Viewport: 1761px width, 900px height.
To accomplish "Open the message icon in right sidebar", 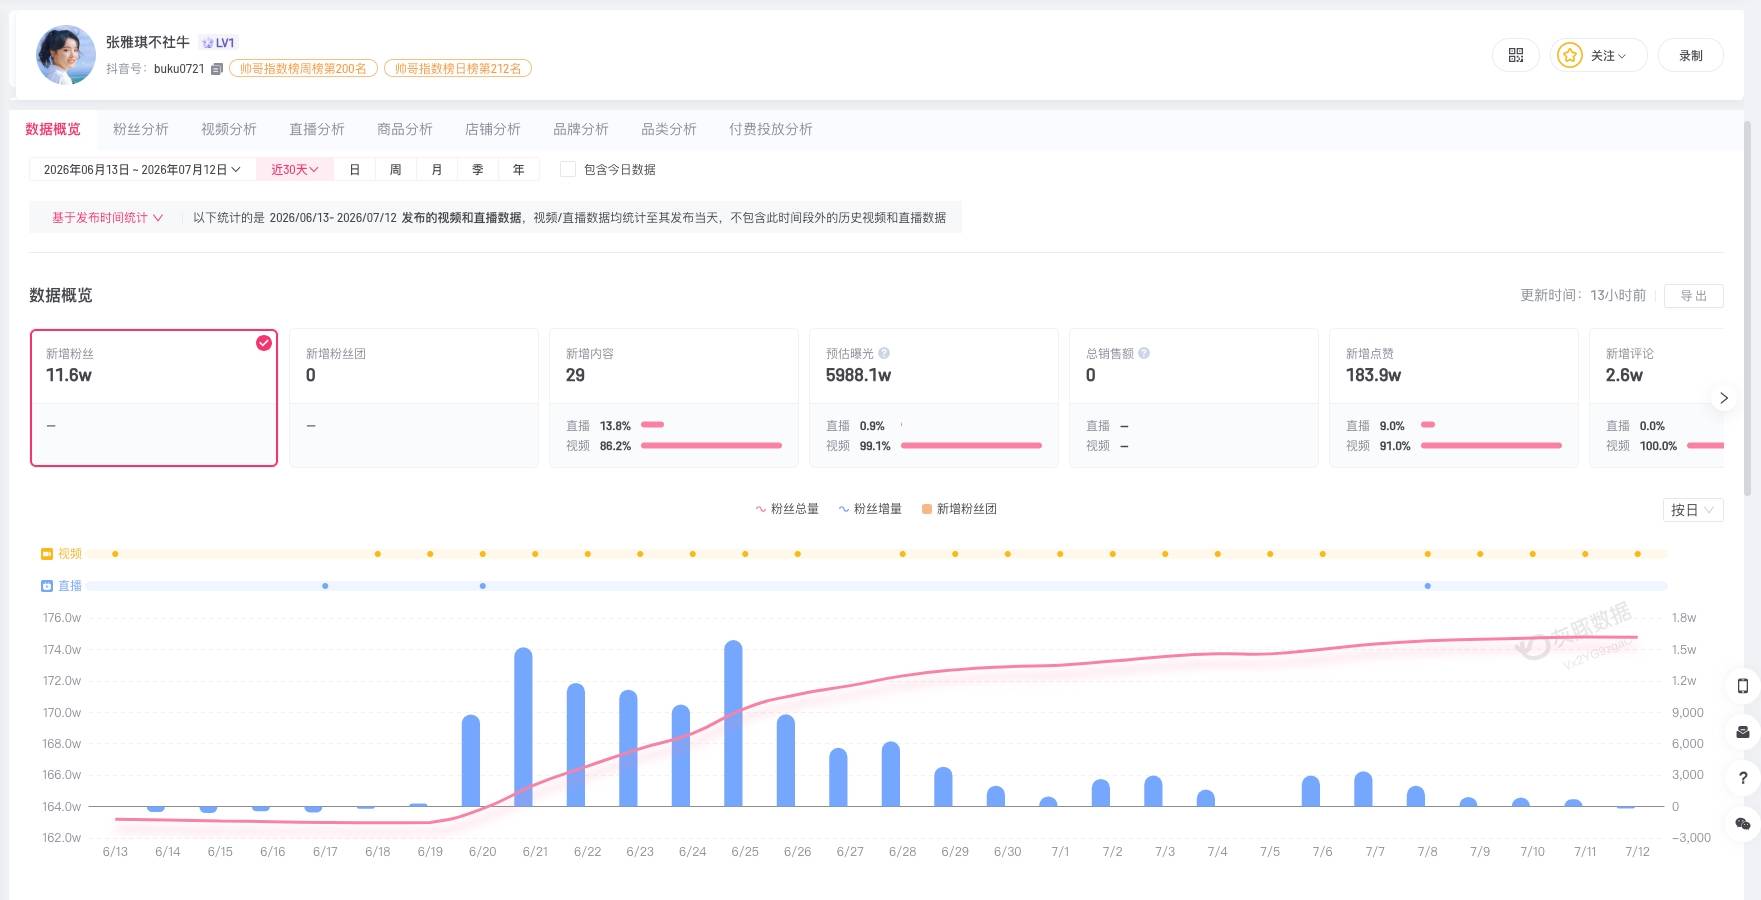I will [1743, 732].
